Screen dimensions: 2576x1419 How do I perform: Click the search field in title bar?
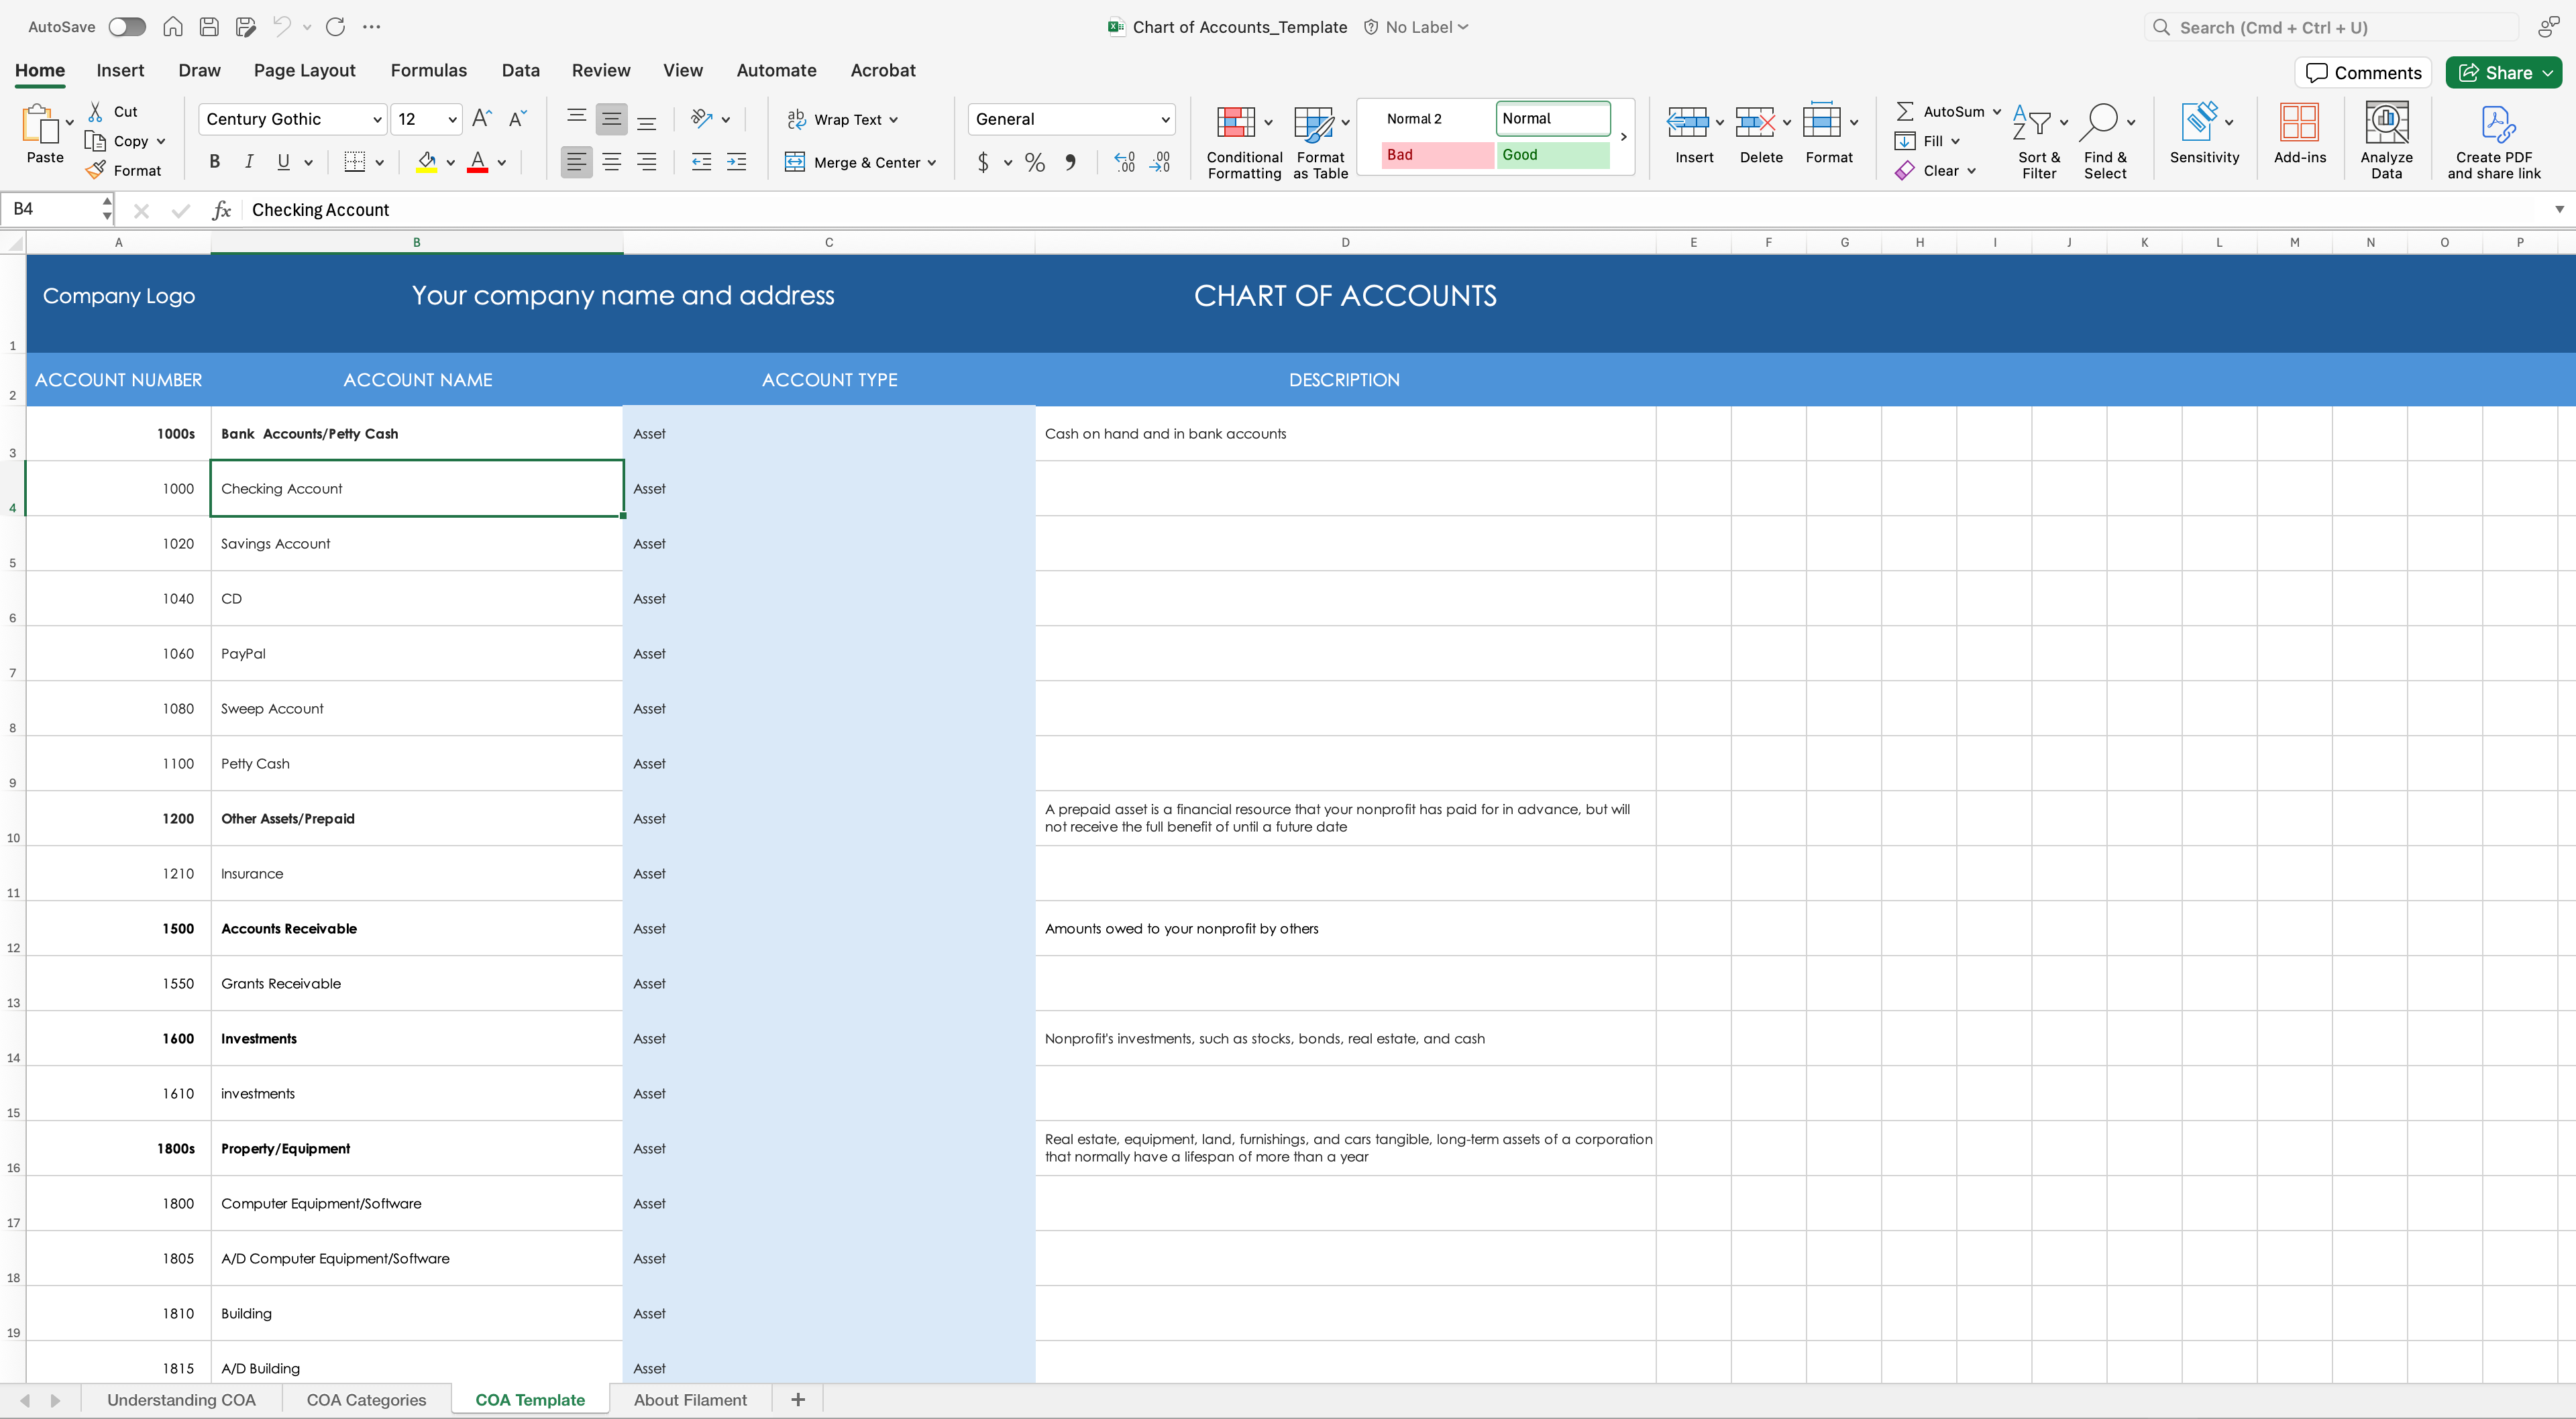coord(2330,27)
